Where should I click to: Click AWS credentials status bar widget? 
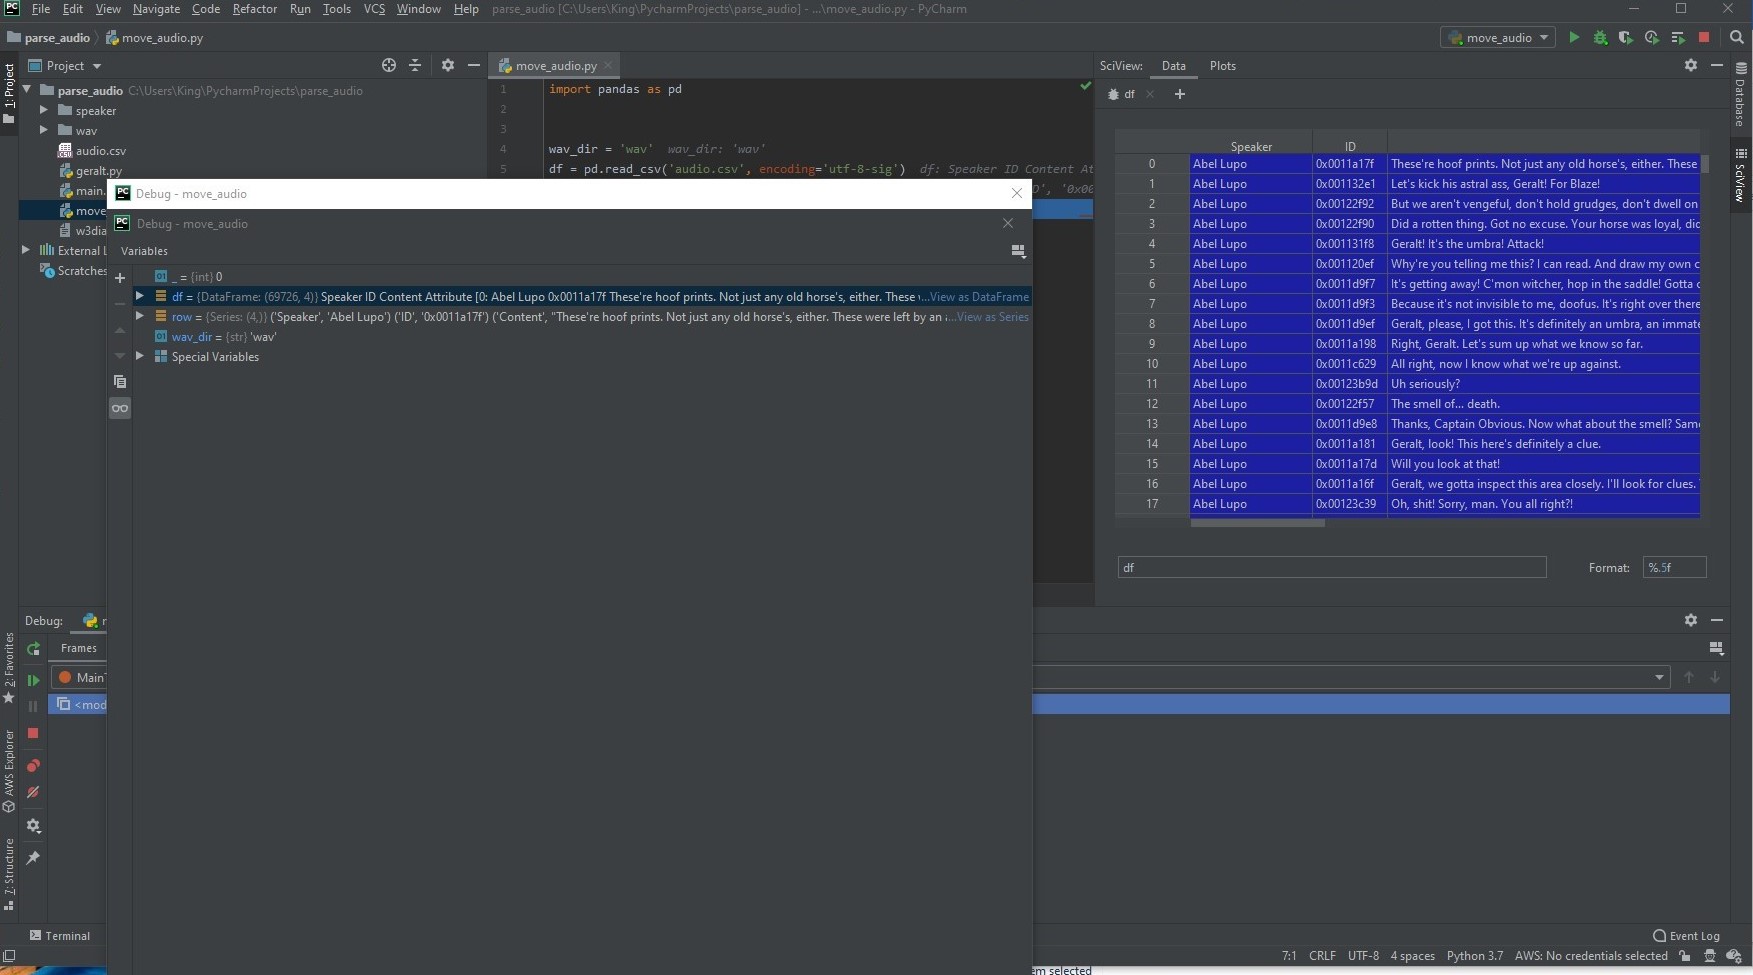tap(1591, 956)
